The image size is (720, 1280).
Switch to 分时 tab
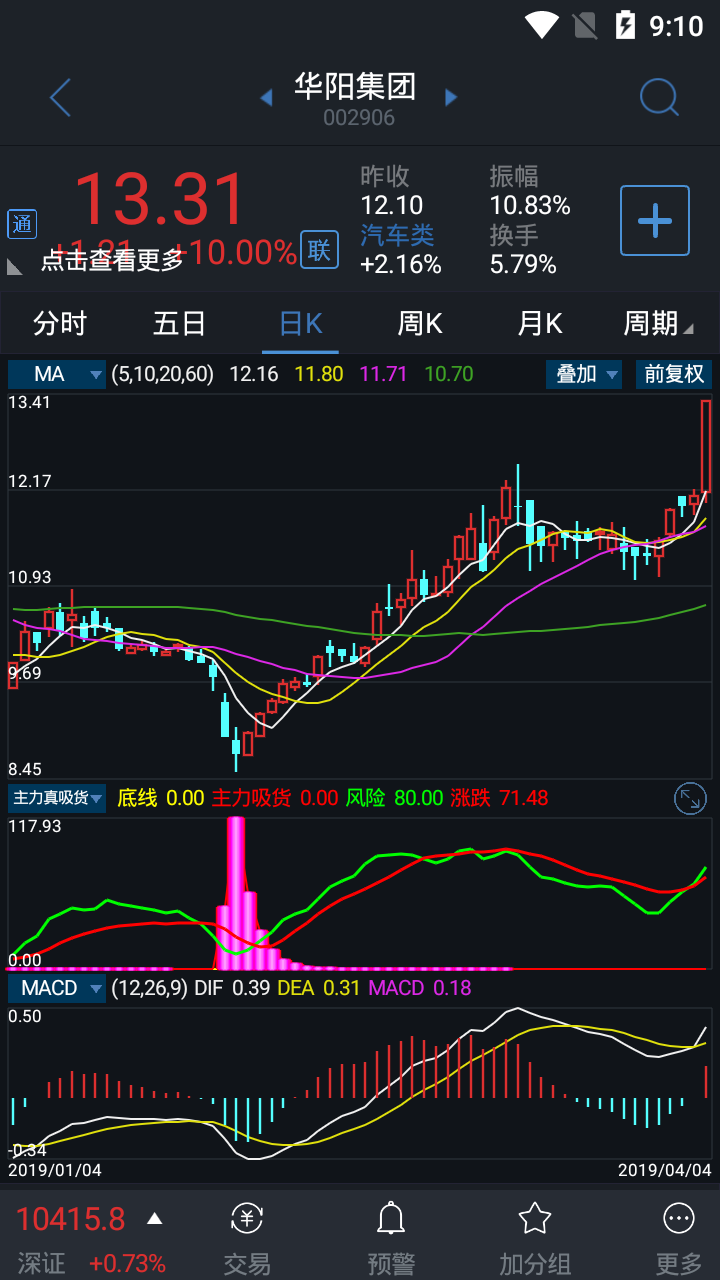coord(60,323)
